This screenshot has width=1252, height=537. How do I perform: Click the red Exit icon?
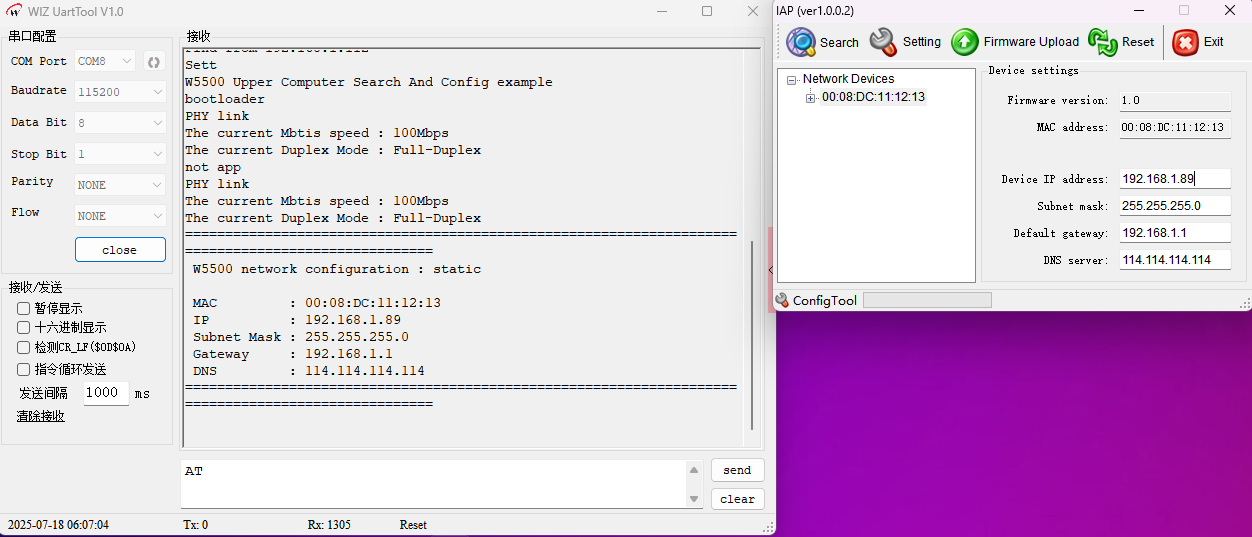(1185, 42)
